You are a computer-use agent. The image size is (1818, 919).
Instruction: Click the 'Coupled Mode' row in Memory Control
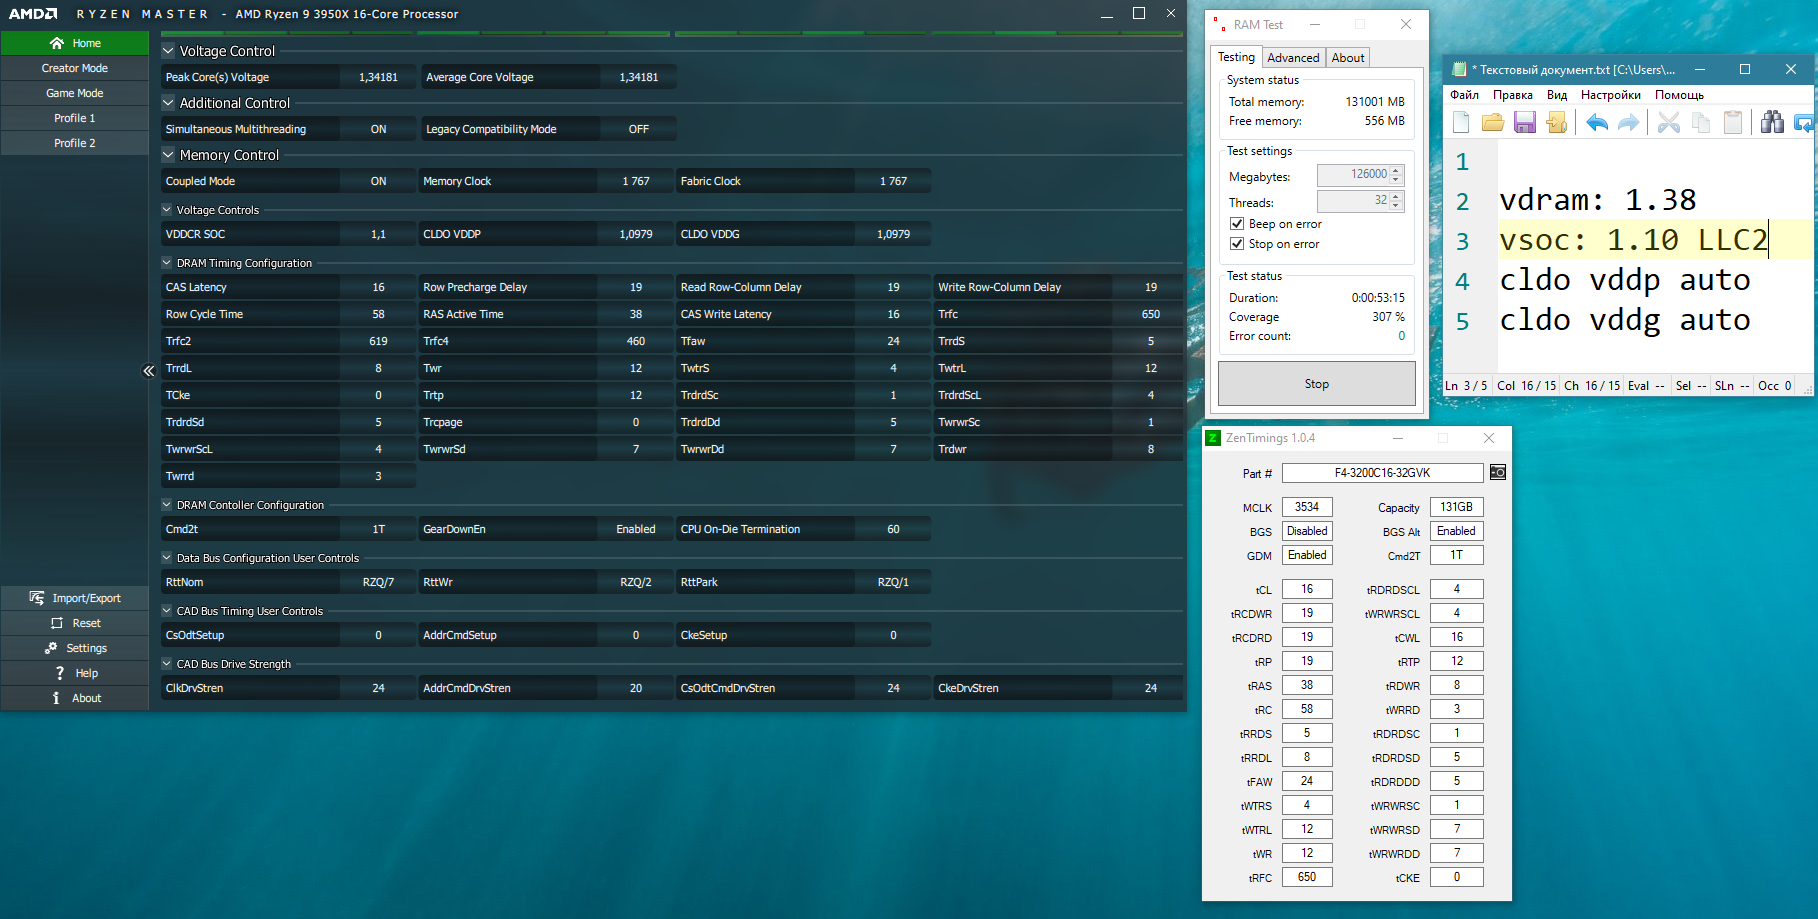coord(289,181)
